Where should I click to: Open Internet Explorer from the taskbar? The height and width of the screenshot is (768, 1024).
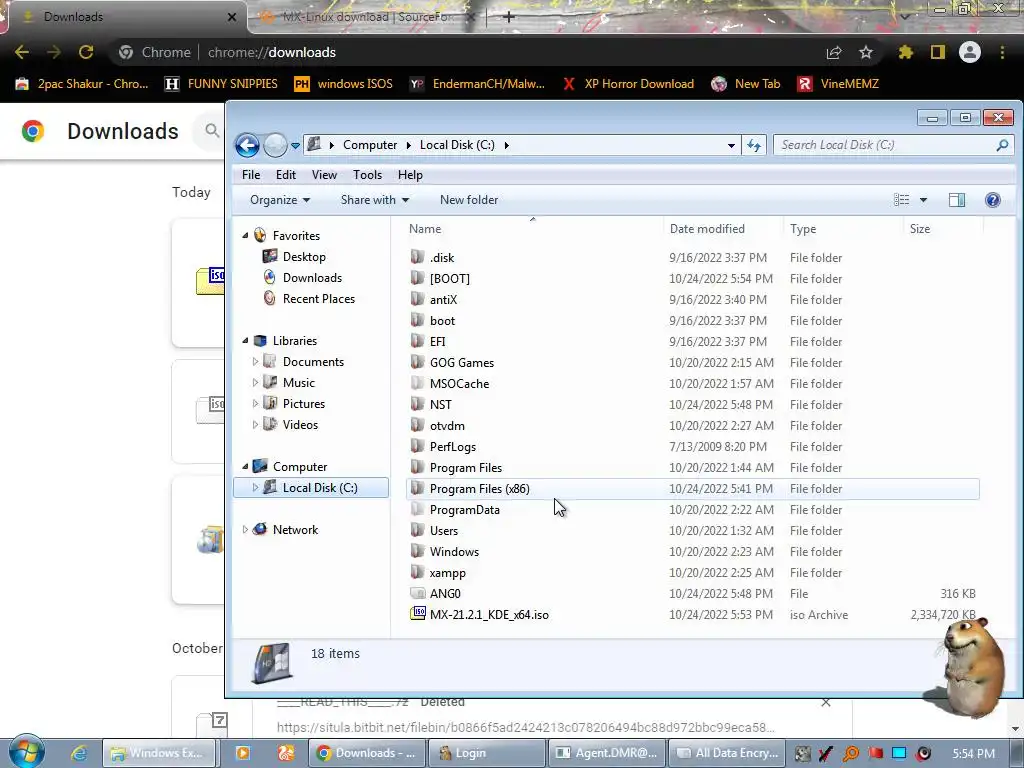coord(79,753)
